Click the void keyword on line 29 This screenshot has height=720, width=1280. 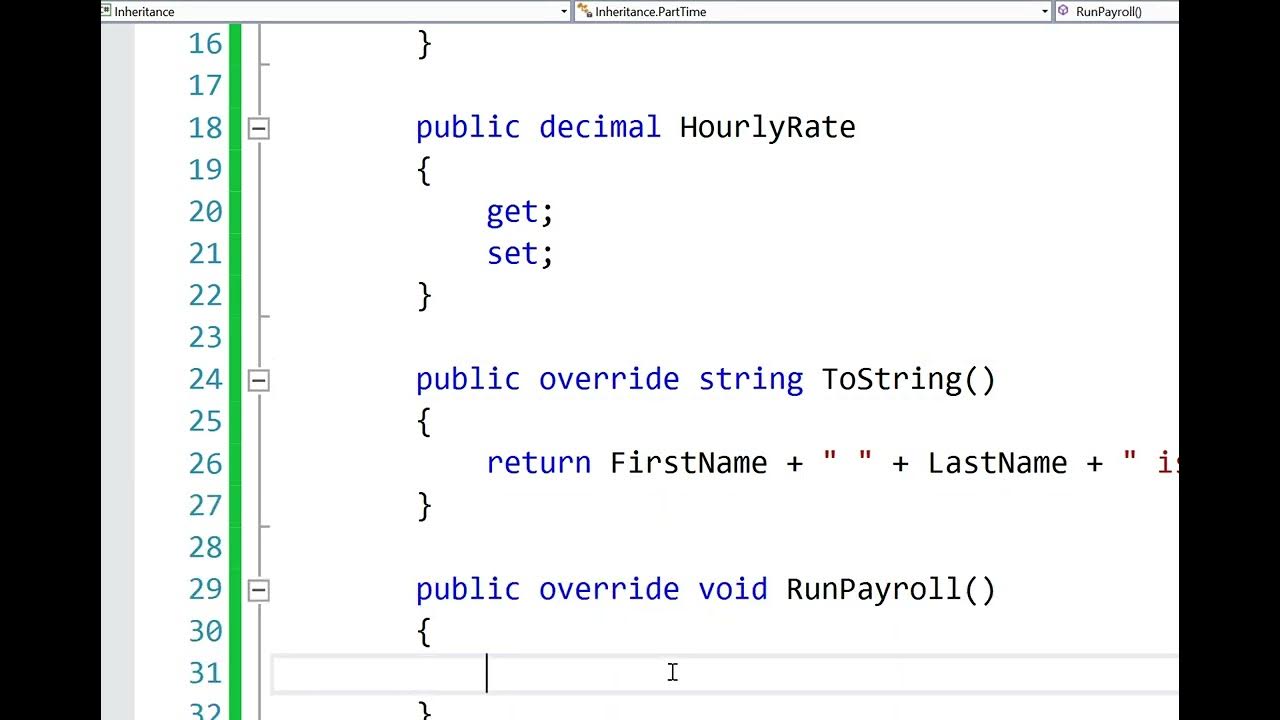point(732,590)
